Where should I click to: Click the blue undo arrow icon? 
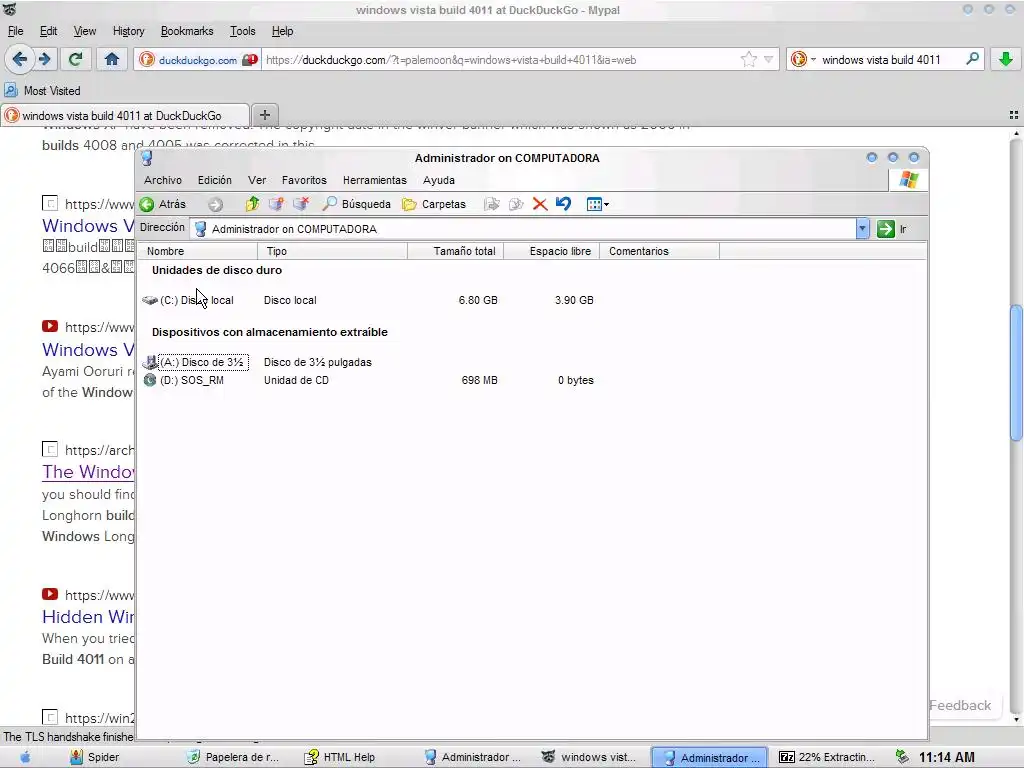[564, 204]
